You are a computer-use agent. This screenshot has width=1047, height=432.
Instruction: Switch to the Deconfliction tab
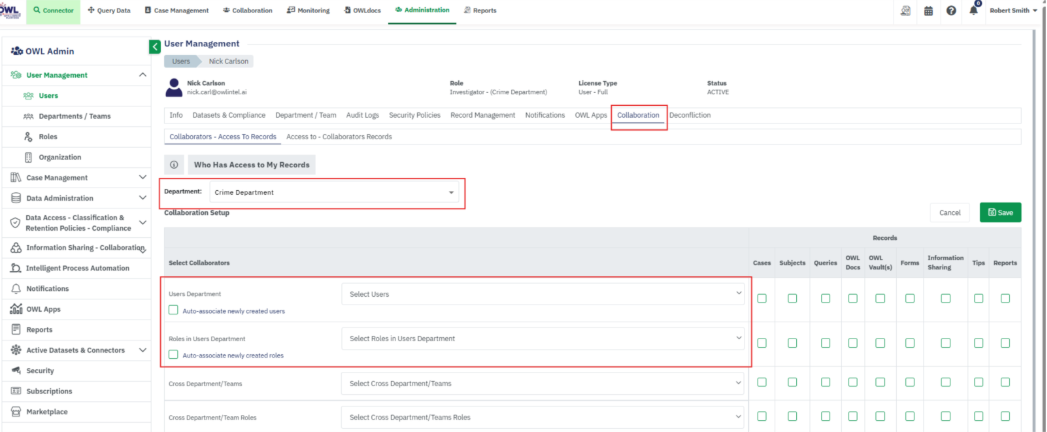[689, 115]
